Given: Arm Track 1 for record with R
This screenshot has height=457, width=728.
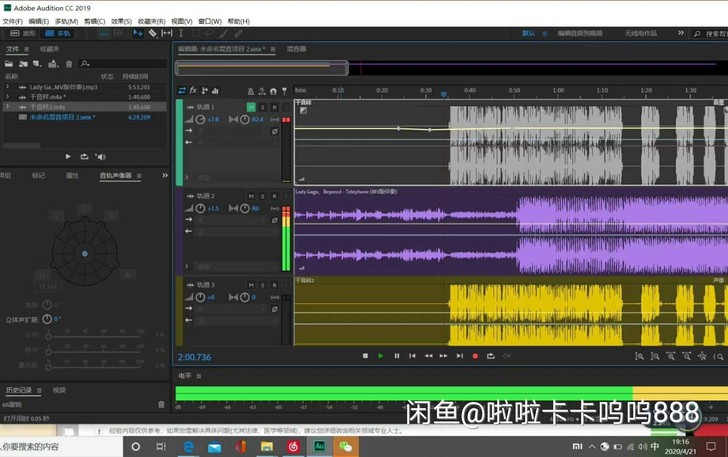Looking at the screenshot, I should pos(274,107).
